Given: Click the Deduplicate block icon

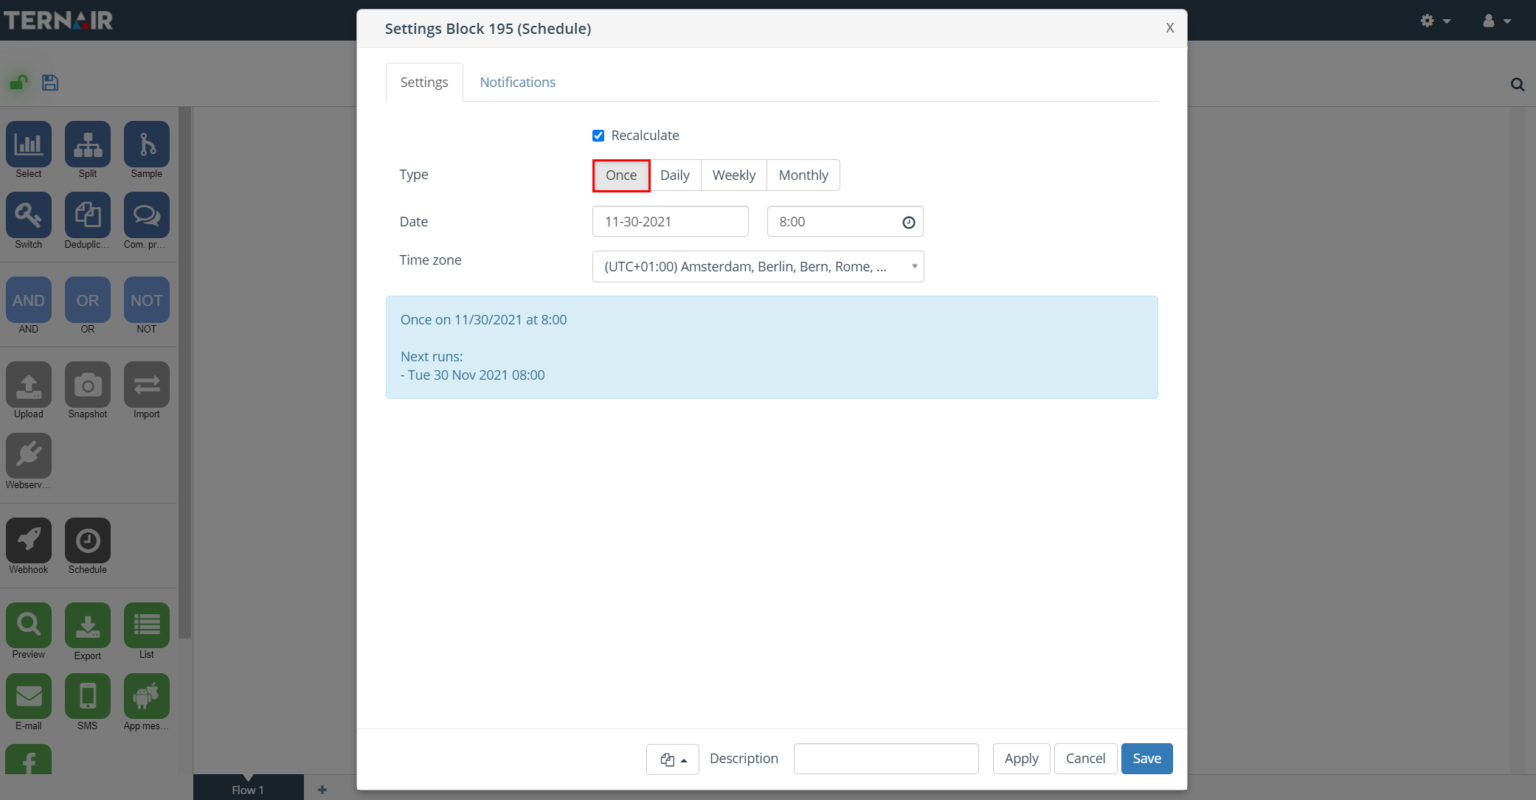Looking at the screenshot, I should [88, 215].
